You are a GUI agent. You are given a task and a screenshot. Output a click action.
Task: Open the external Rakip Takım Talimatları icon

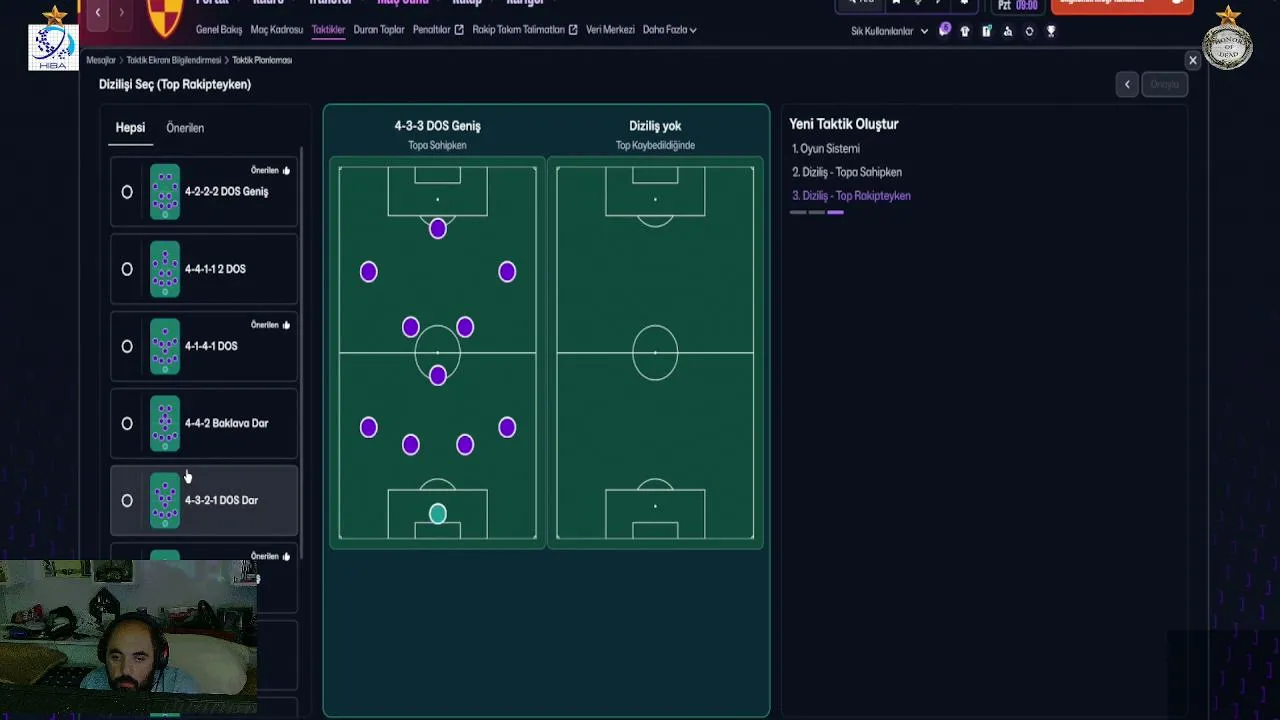573,30
